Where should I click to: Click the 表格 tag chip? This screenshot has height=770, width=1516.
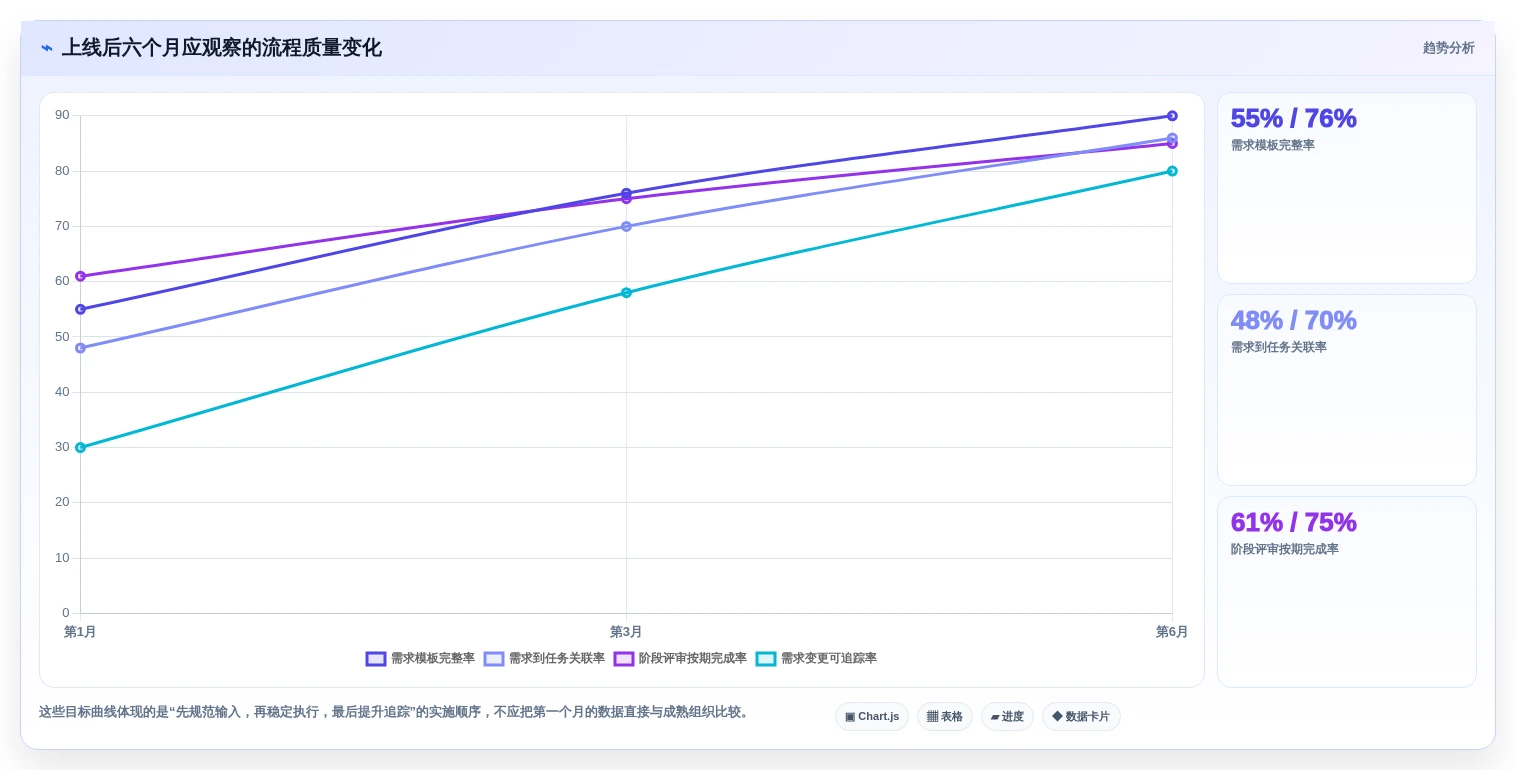(x=944, y=717)
